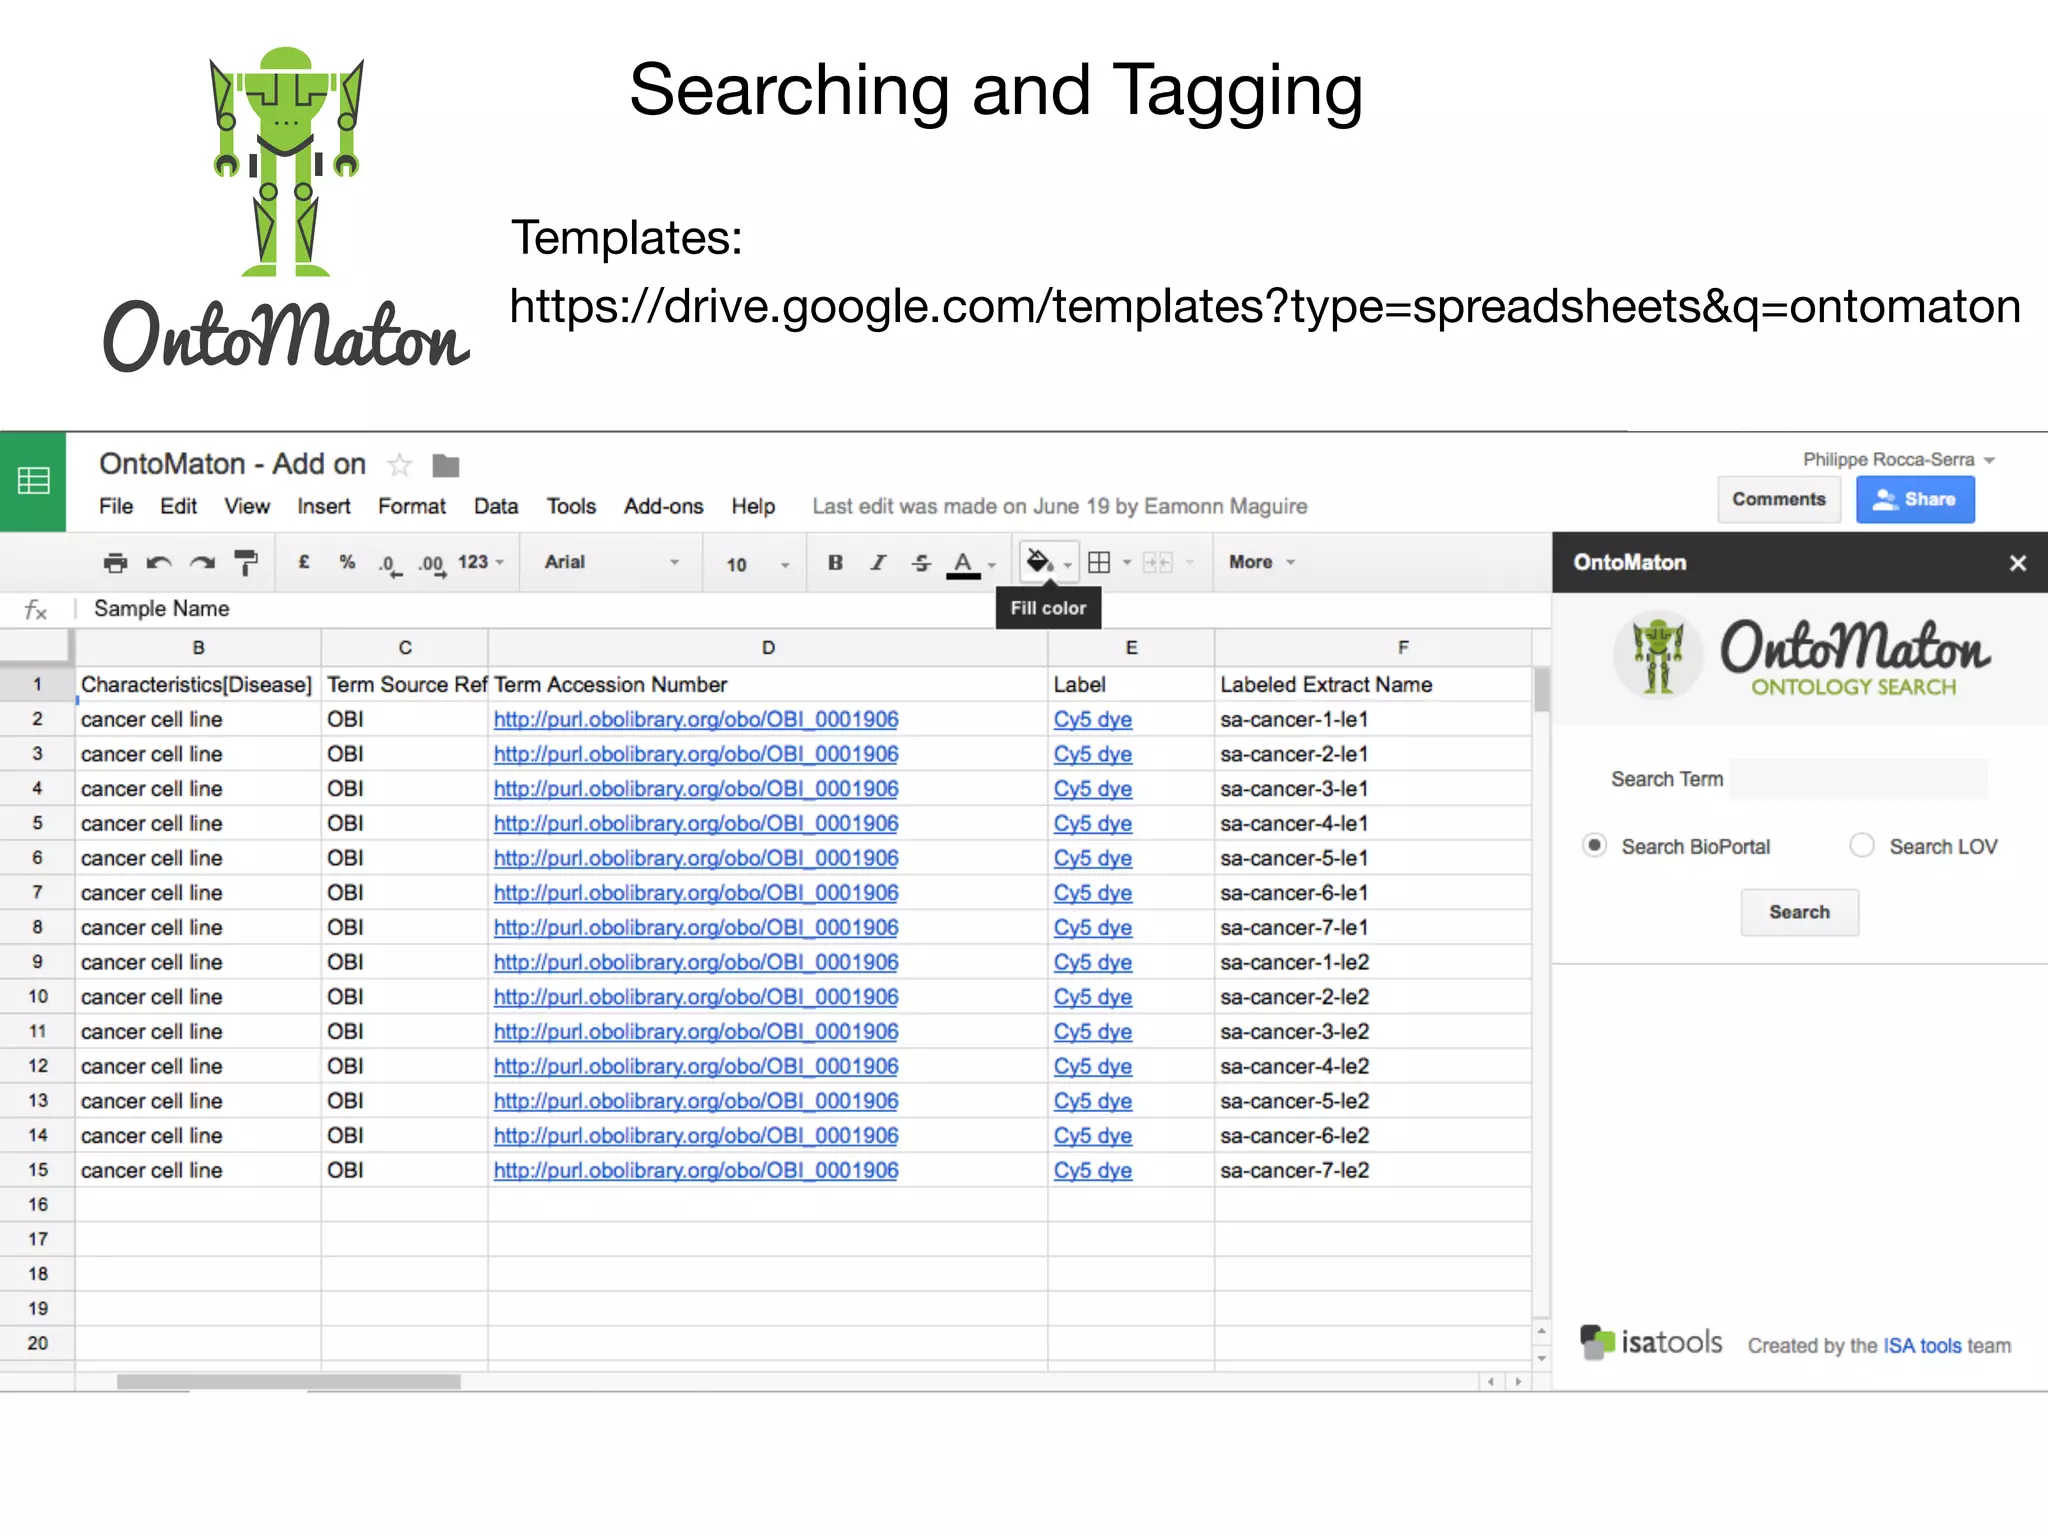
Task: Click the Comments button
Action: click(1778, 499)
